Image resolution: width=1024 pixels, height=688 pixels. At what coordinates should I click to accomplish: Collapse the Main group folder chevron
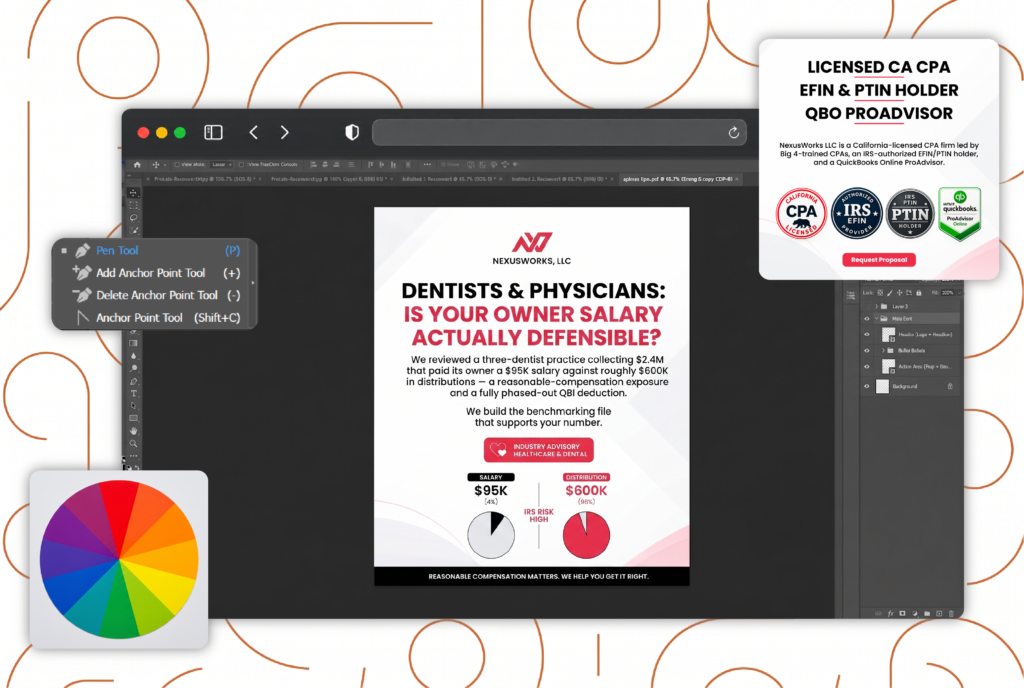pyautogui.click(x=876, y=319)
